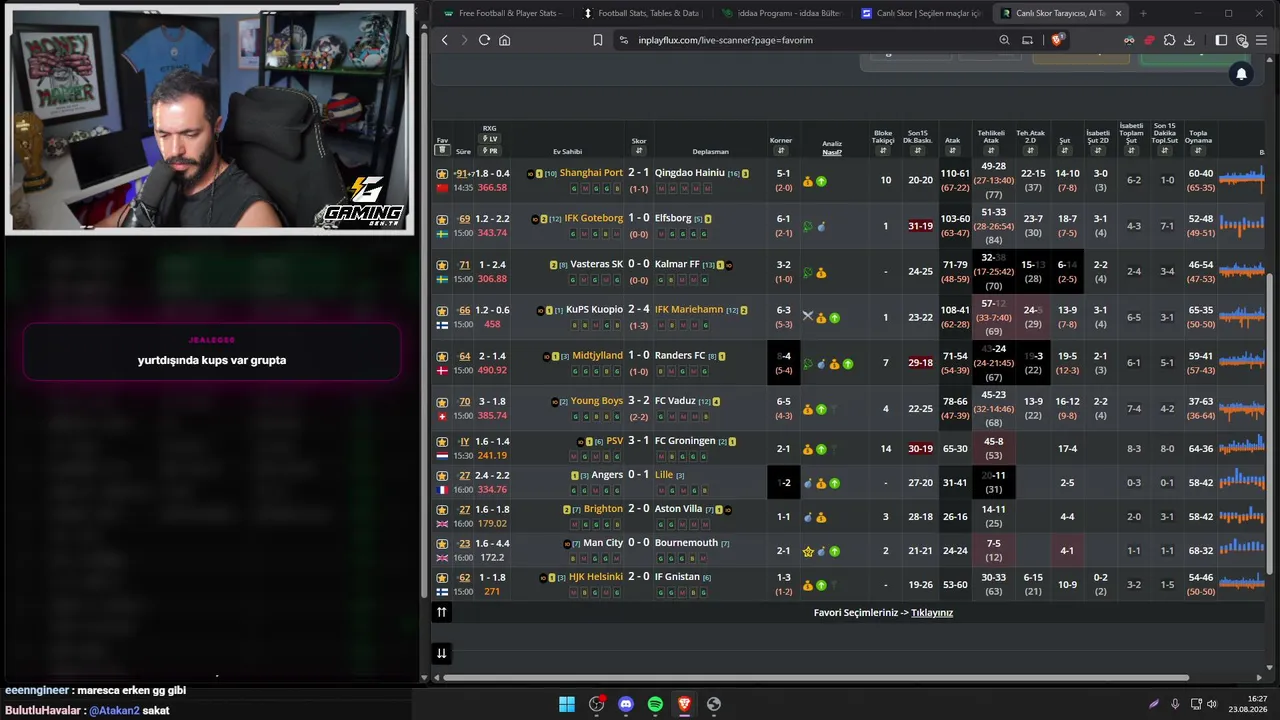
Task: Toggle the favorite star for IFK Goteborg
Action: [x=442, y=219]
